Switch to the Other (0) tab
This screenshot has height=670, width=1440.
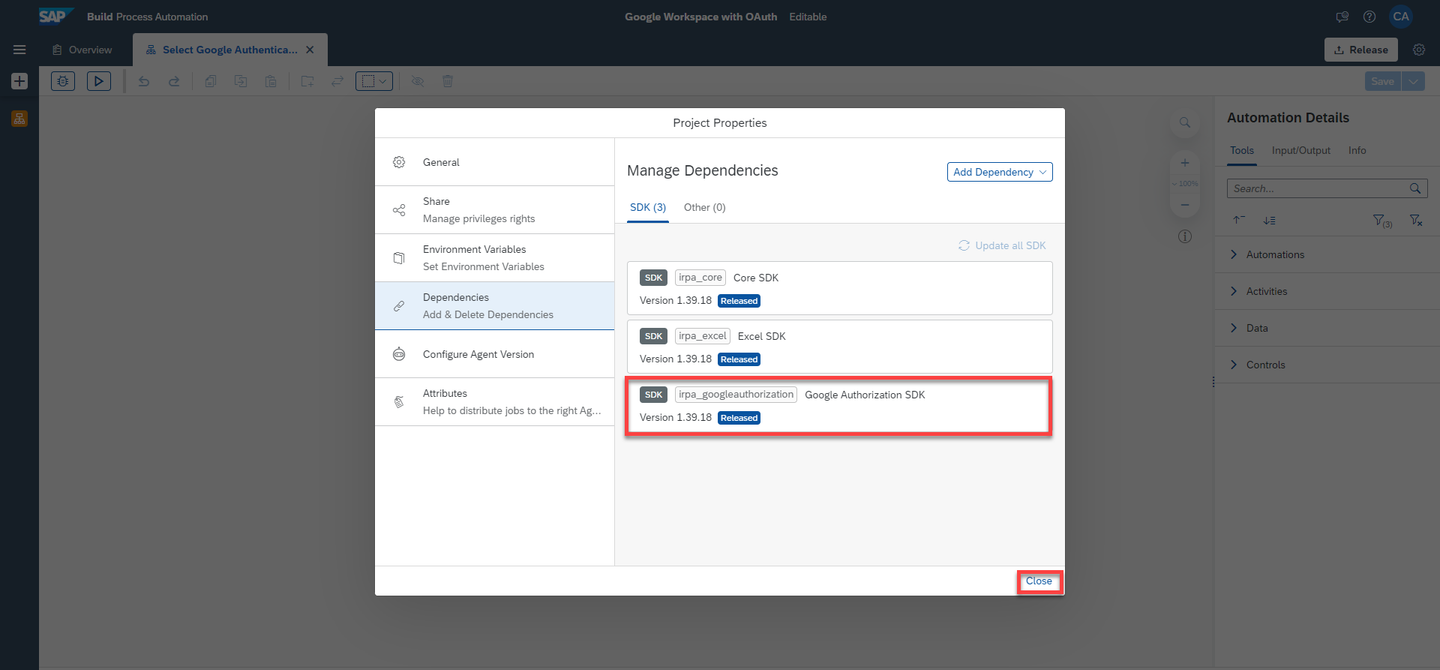pyautogui.click(x=705, y=207)
